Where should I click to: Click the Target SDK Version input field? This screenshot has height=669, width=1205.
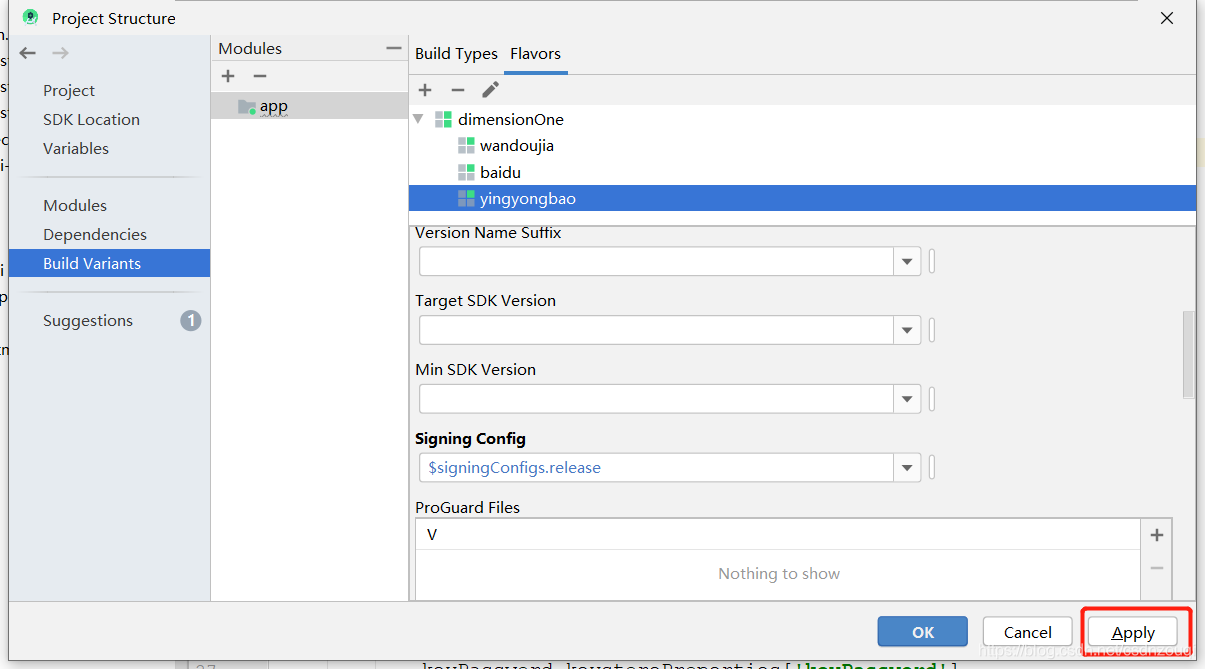(656, 330)
